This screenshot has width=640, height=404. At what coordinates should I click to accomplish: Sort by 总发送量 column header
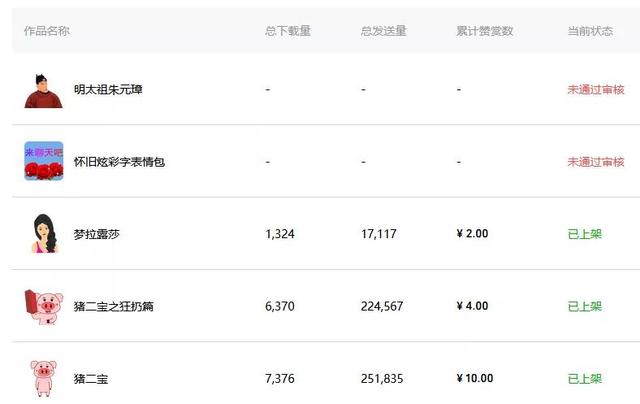(383, 31)
